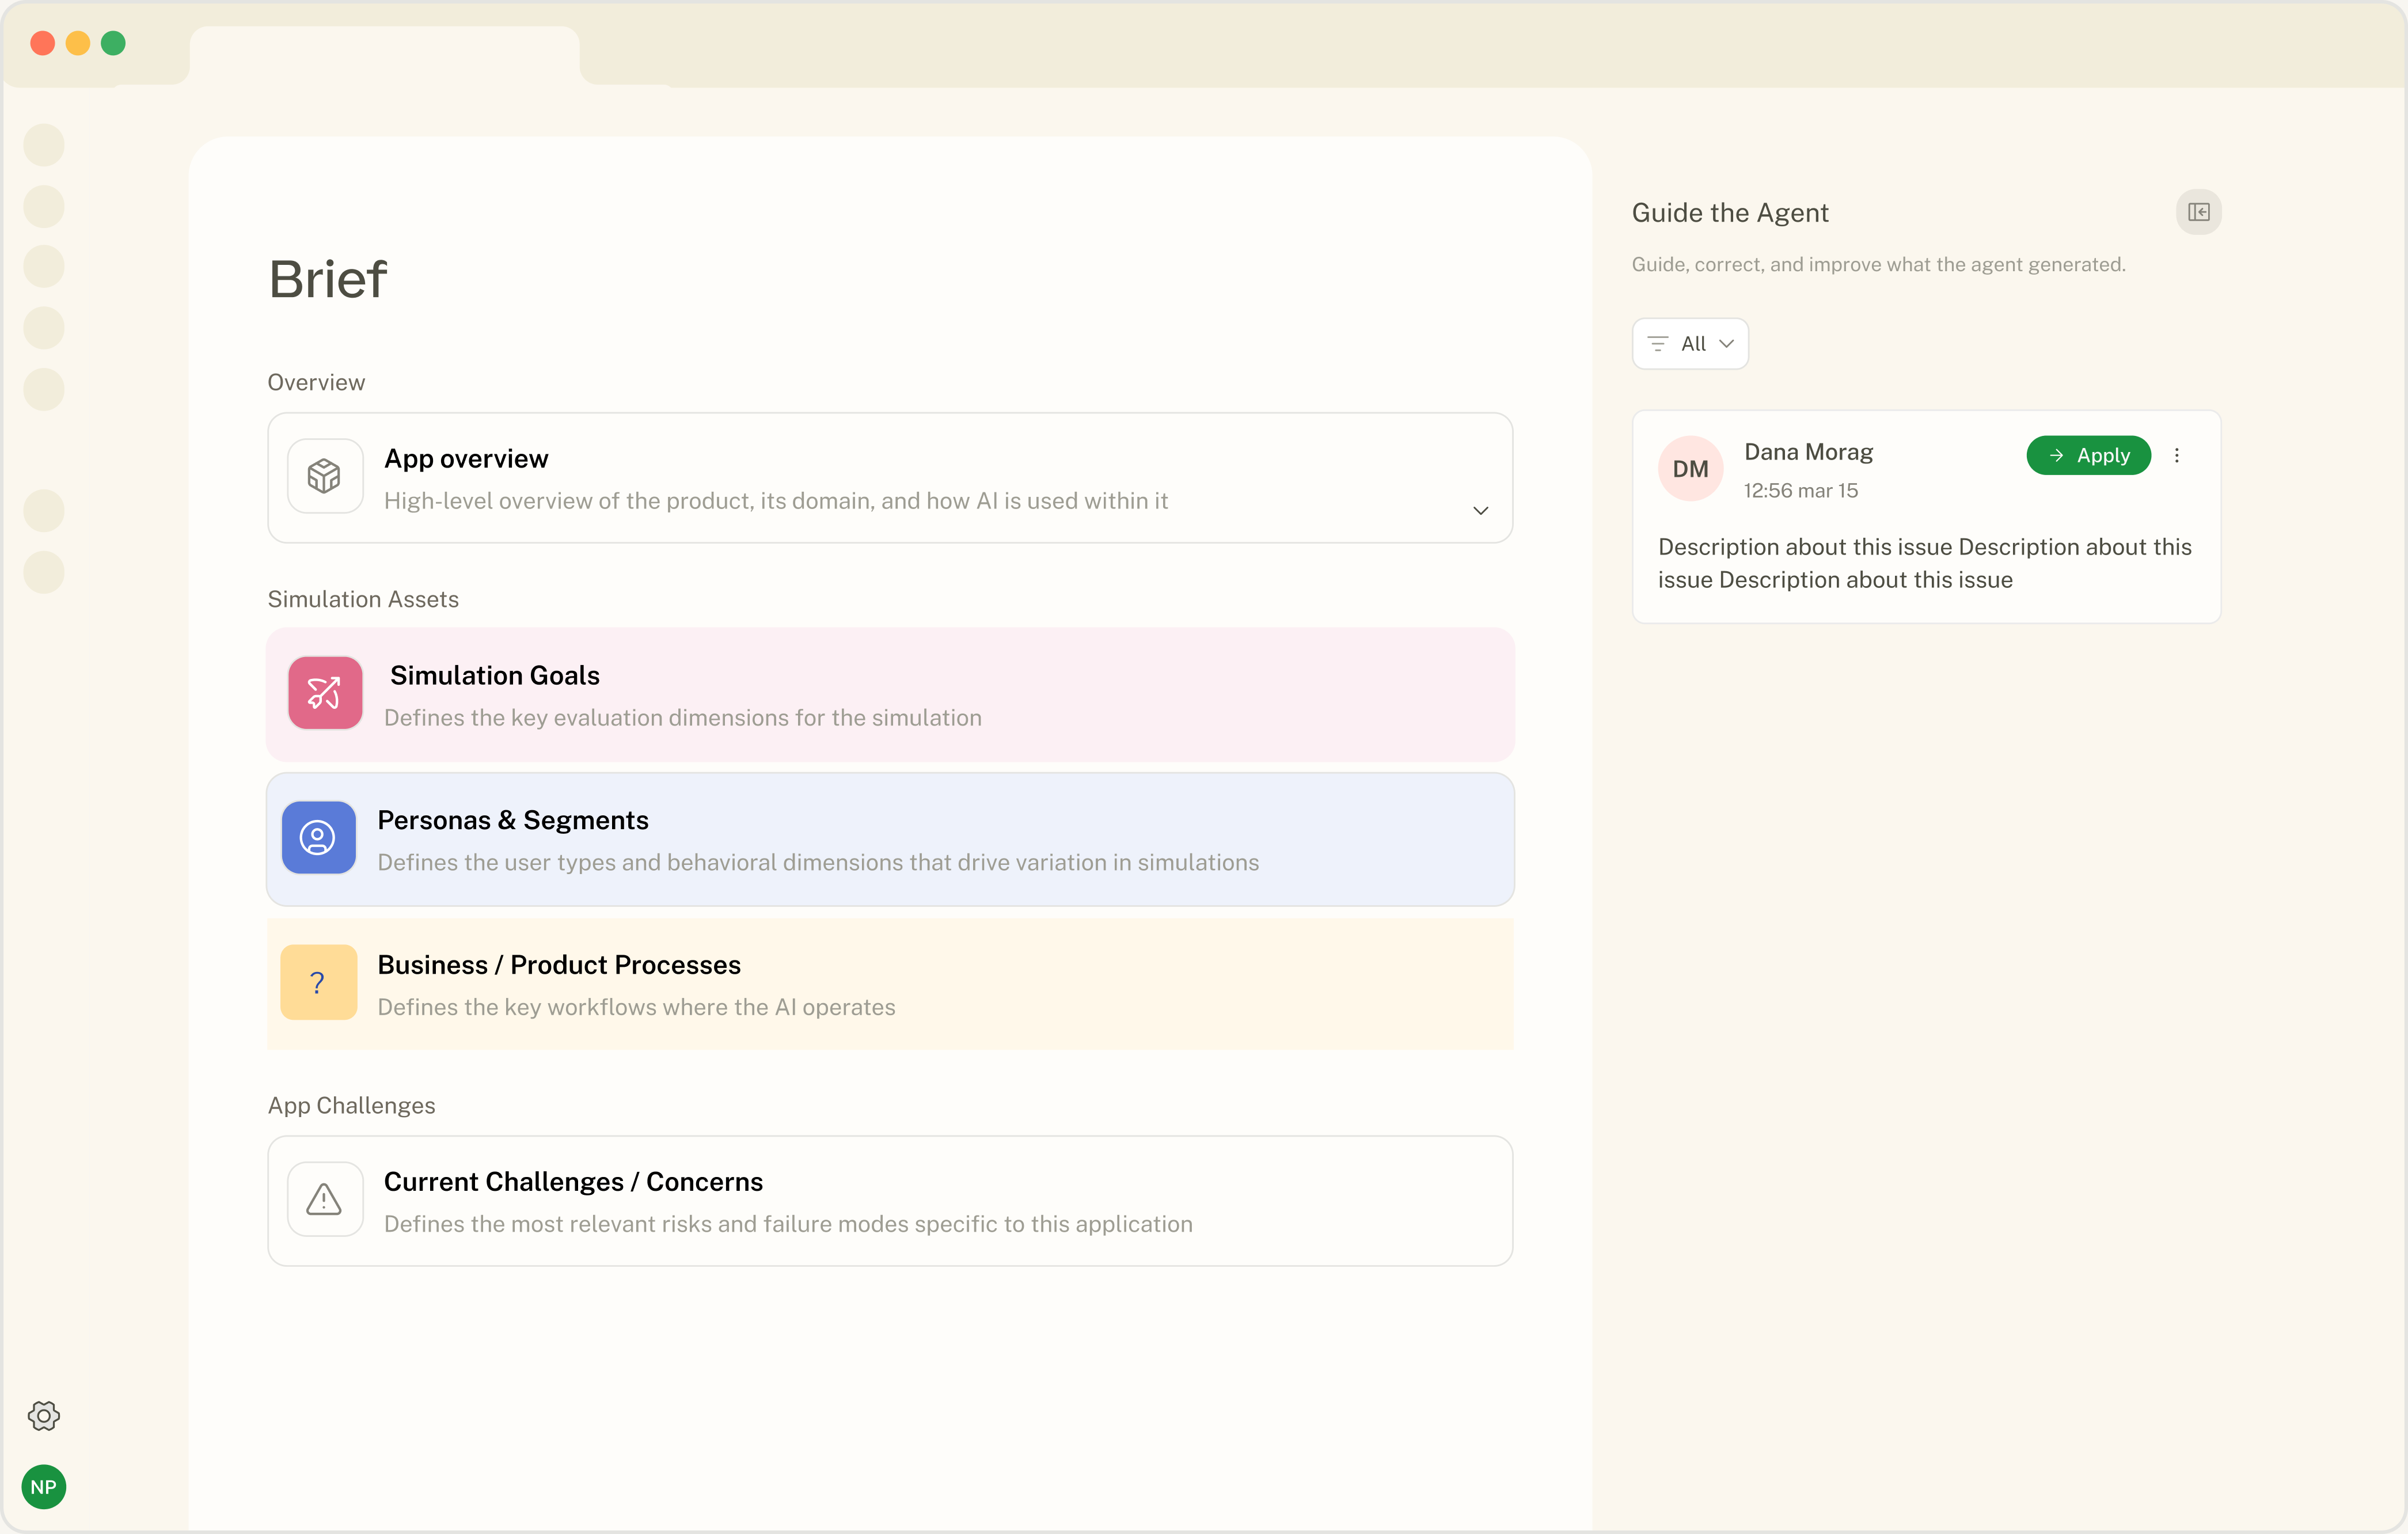Open the NP user avatar menu
The image size is (2408, 1534).
tap(44, 1487)
